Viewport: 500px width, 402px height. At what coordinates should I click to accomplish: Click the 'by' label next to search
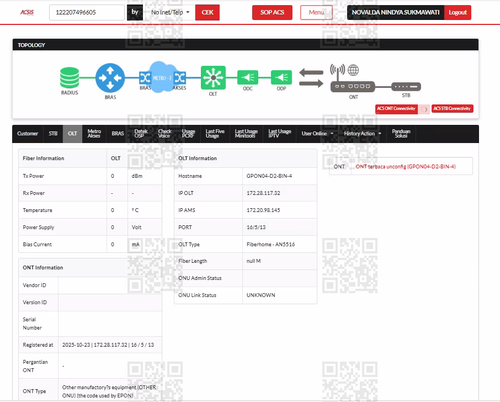coord(135,12)
